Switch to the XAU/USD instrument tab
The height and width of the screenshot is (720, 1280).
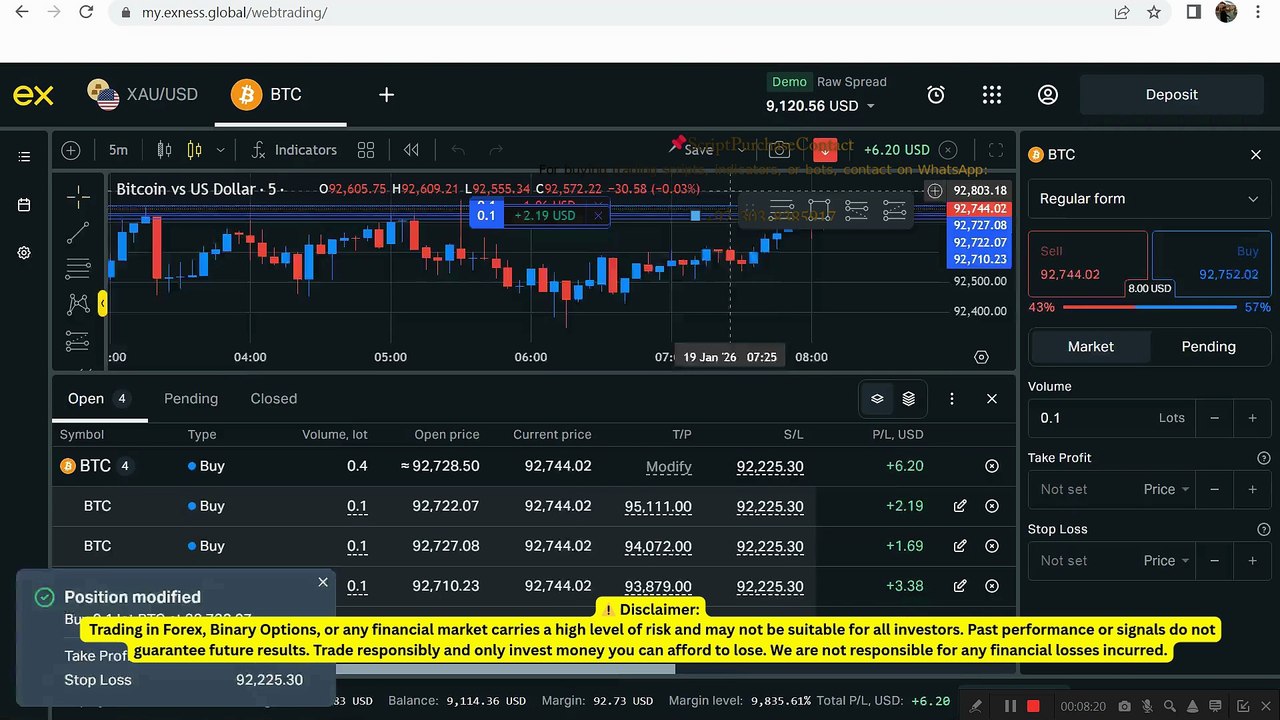pos(143,95)
